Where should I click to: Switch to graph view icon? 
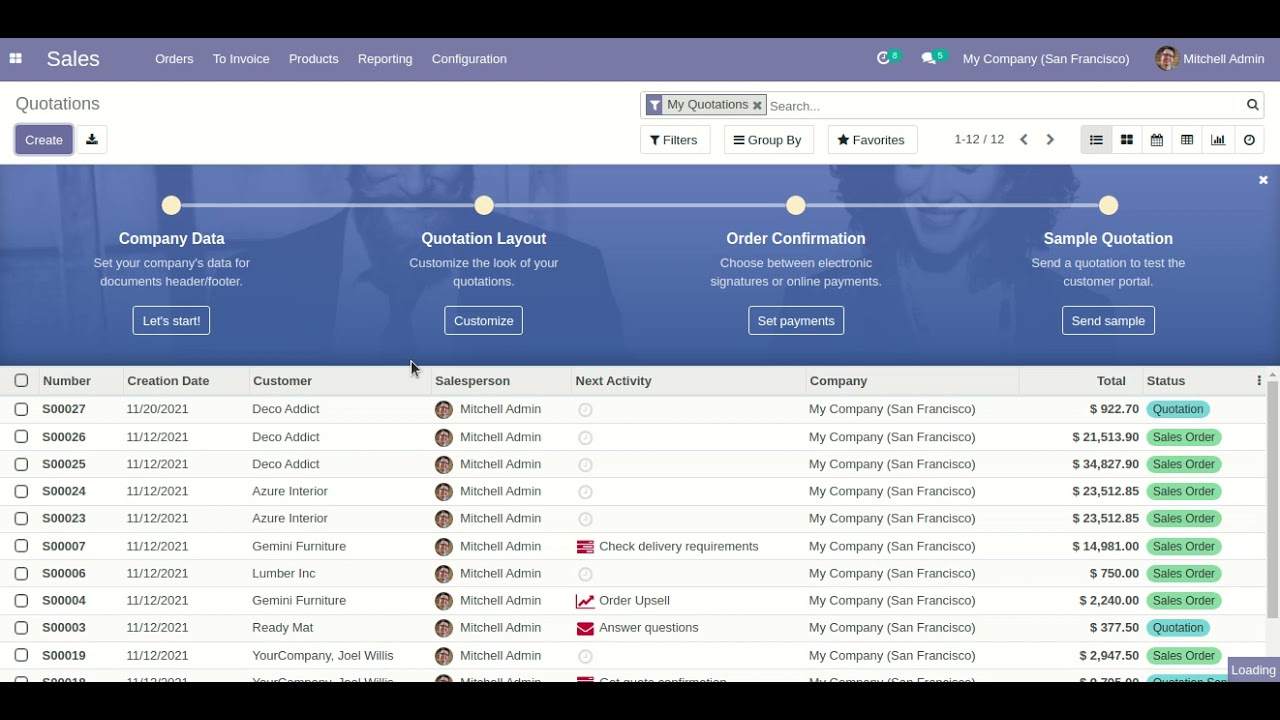pyautogui.click(x=1218, y=140)
